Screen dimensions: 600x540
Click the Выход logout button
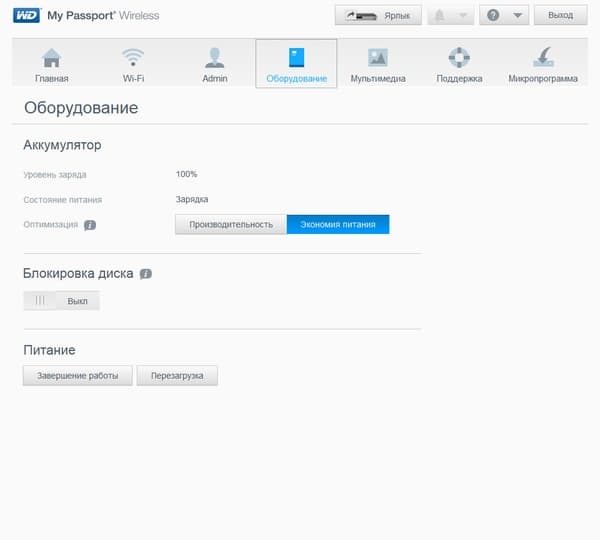point(561,15)
